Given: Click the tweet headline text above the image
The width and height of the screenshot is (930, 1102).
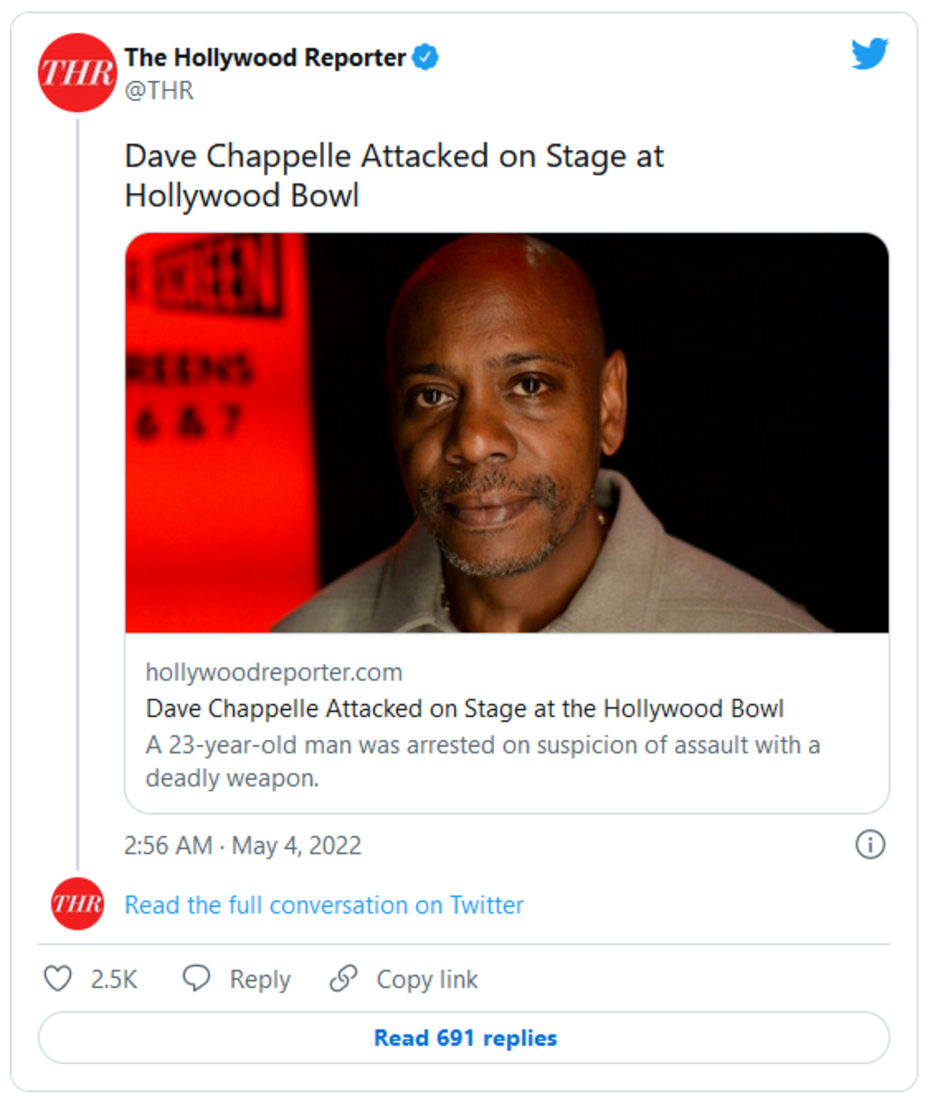Looking at the screenshot, I should coord(393,175).
